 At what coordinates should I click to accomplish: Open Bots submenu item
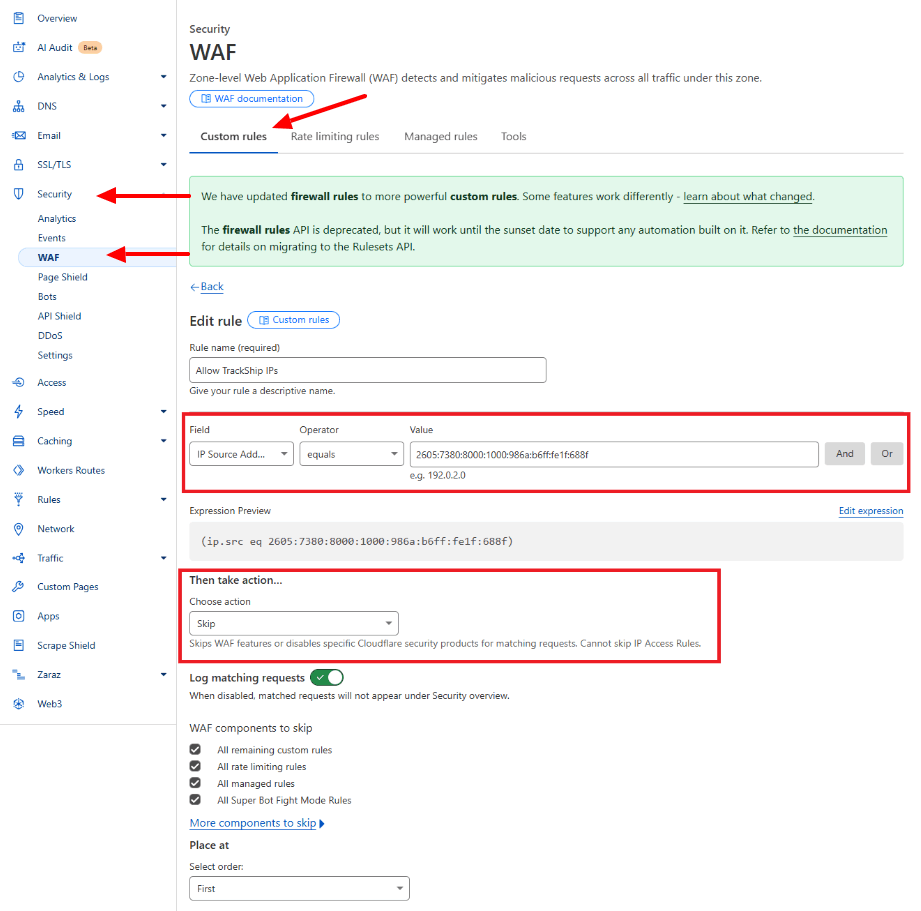point(48,297)
